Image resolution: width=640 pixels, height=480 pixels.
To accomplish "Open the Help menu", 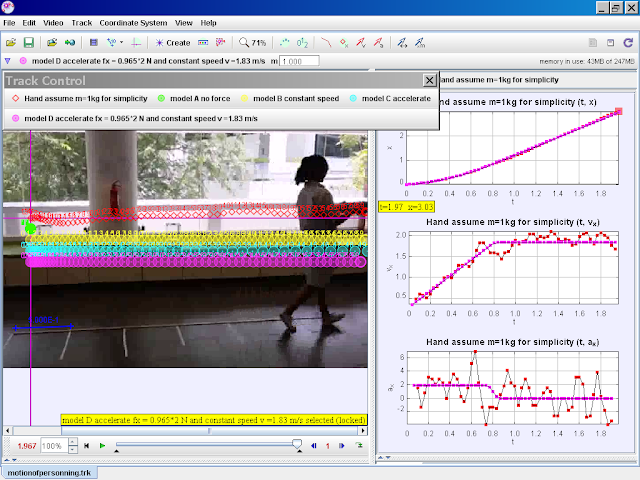I will 208,23.
